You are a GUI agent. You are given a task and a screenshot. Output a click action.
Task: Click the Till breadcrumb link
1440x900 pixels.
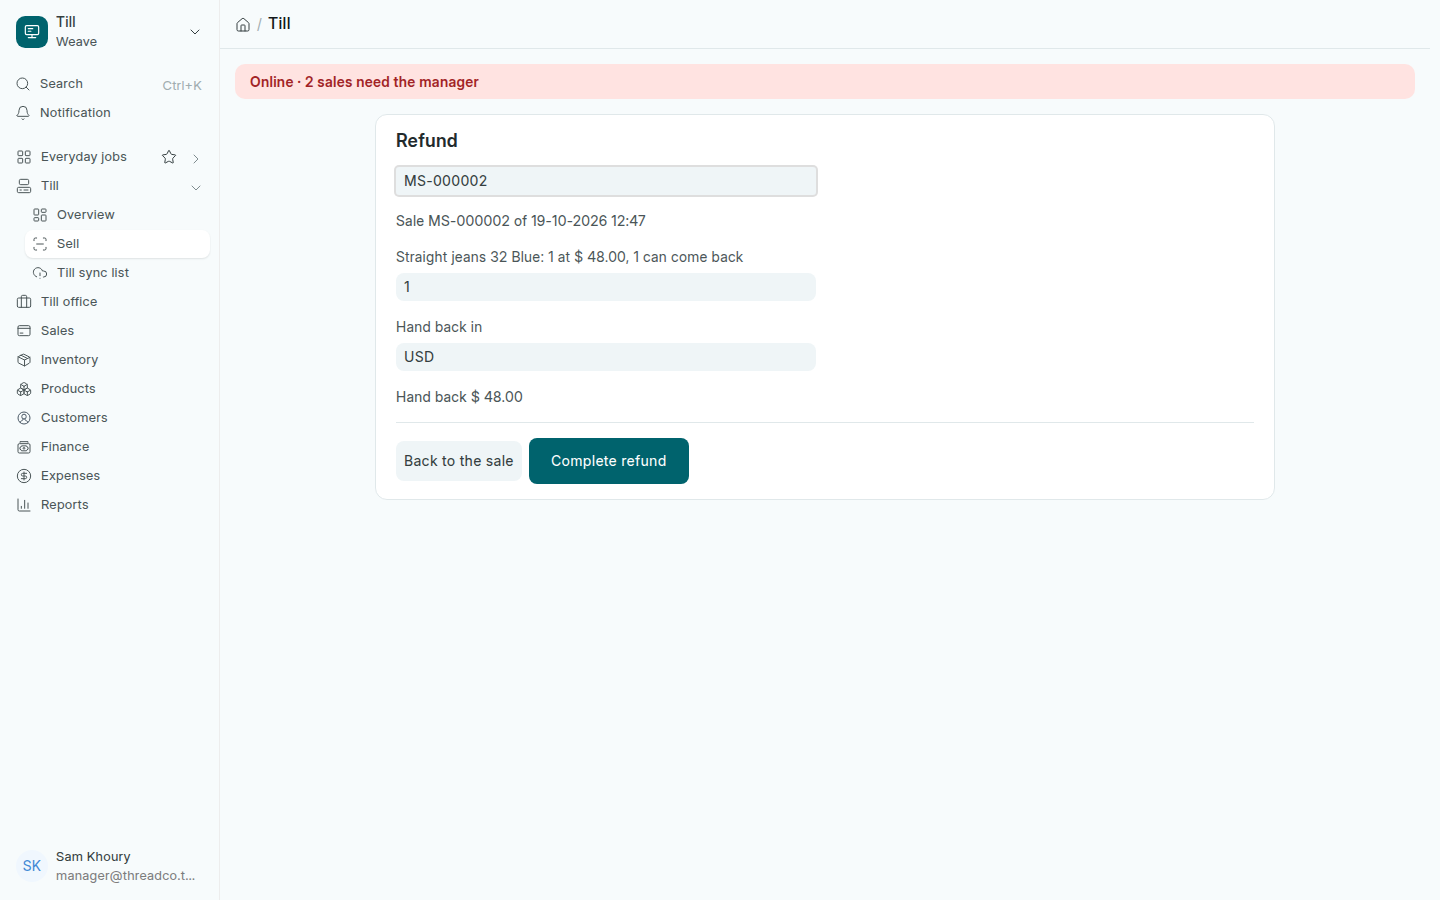coord(279,24)
